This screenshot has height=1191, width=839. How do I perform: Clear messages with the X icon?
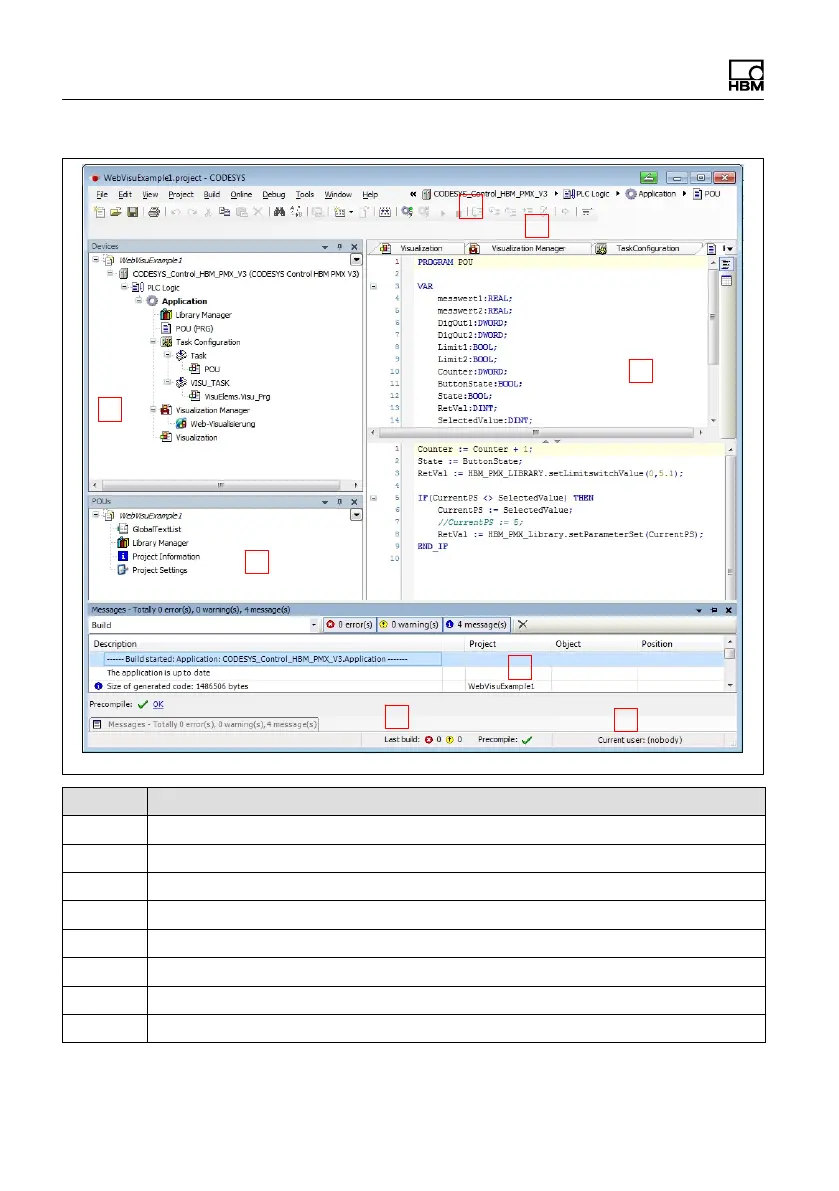(x=522, y=624)
